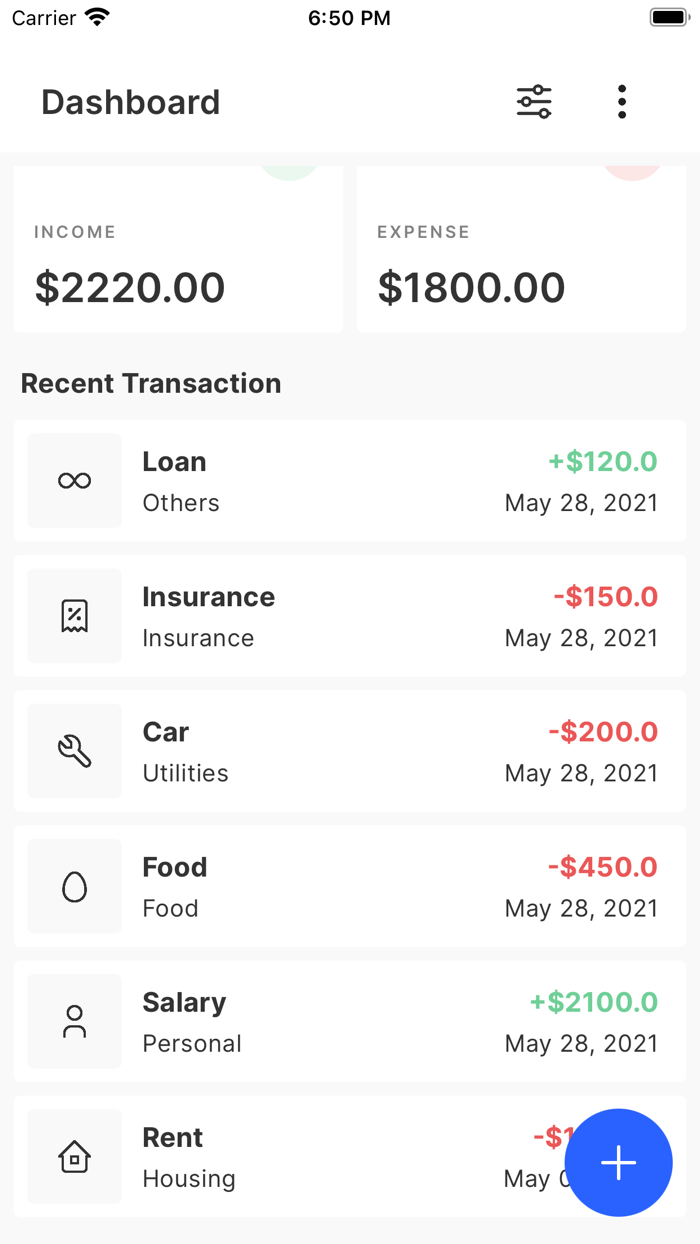Click the infinity icon for the Loan transaction

point(74,481)
